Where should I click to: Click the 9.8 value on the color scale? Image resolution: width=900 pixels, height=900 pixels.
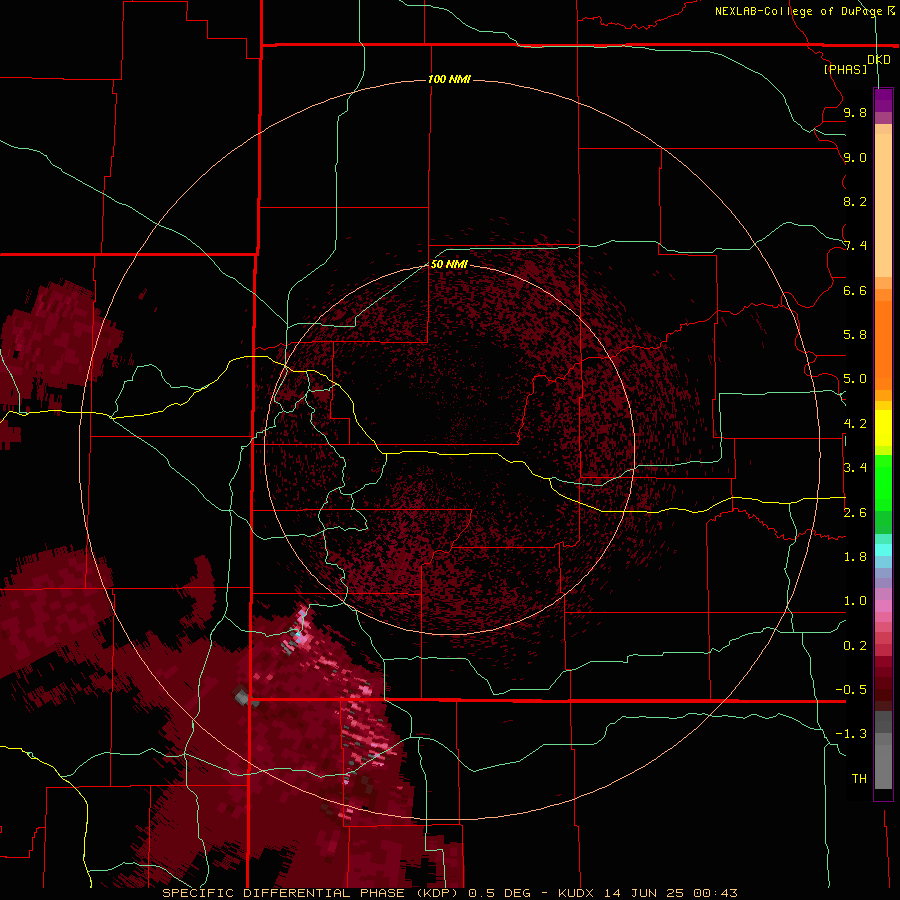(855, 112)
